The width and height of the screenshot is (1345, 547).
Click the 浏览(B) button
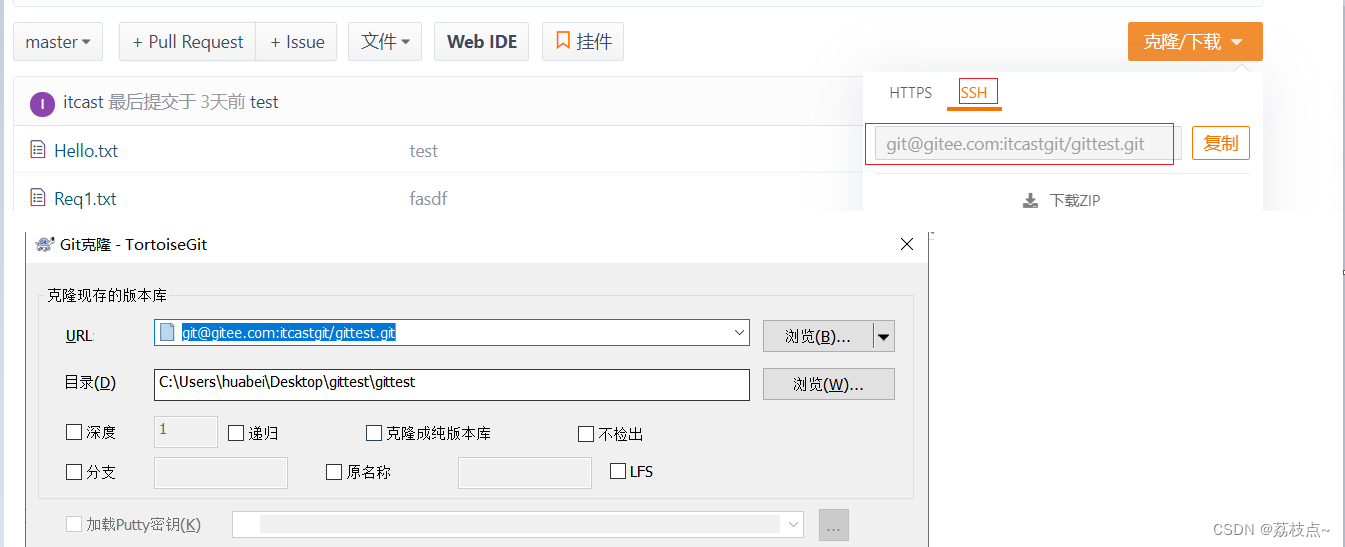click(x=818, y=336)
